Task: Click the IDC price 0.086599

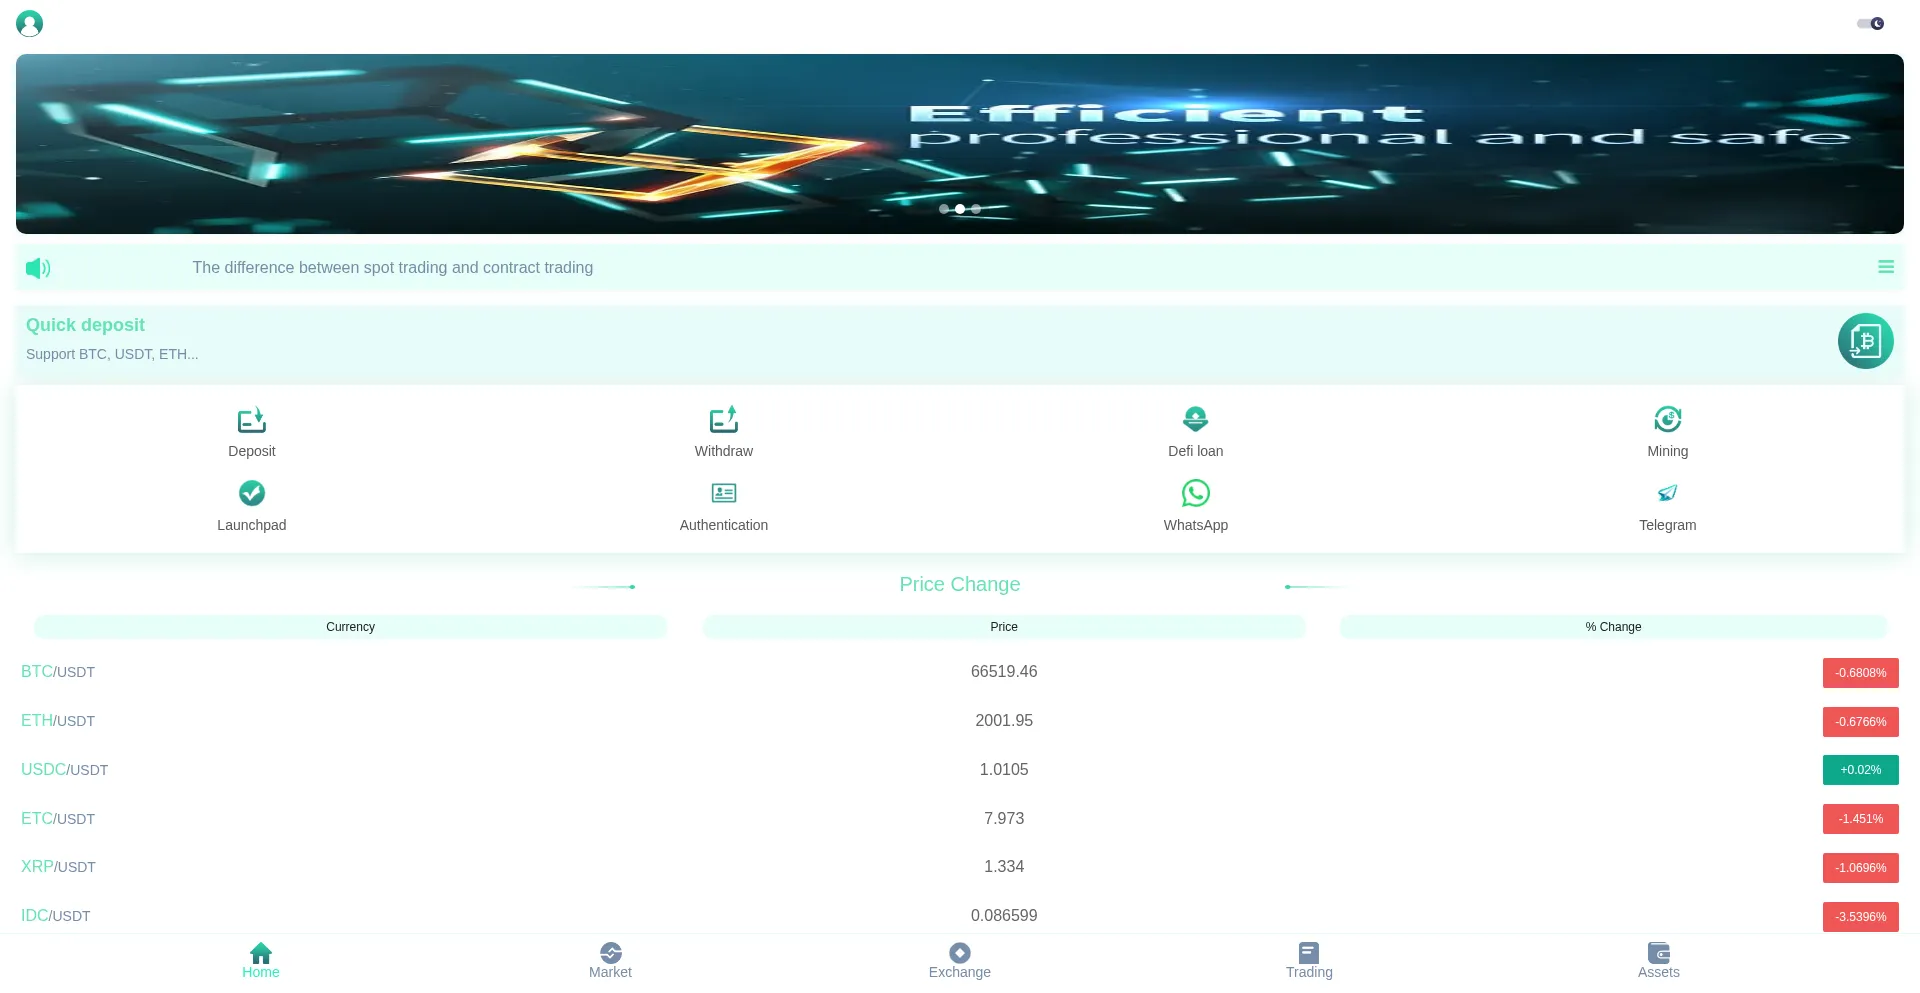Action: point(1004,916)
